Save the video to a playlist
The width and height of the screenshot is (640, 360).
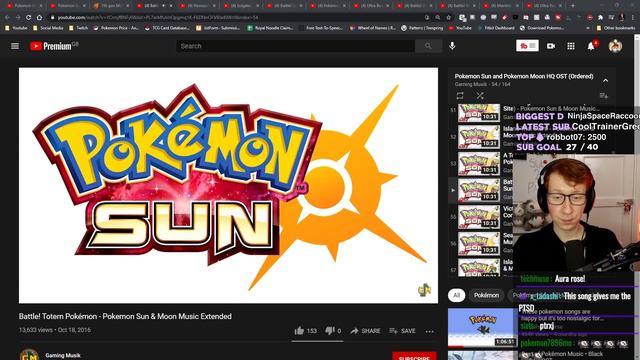coord(402,331)
